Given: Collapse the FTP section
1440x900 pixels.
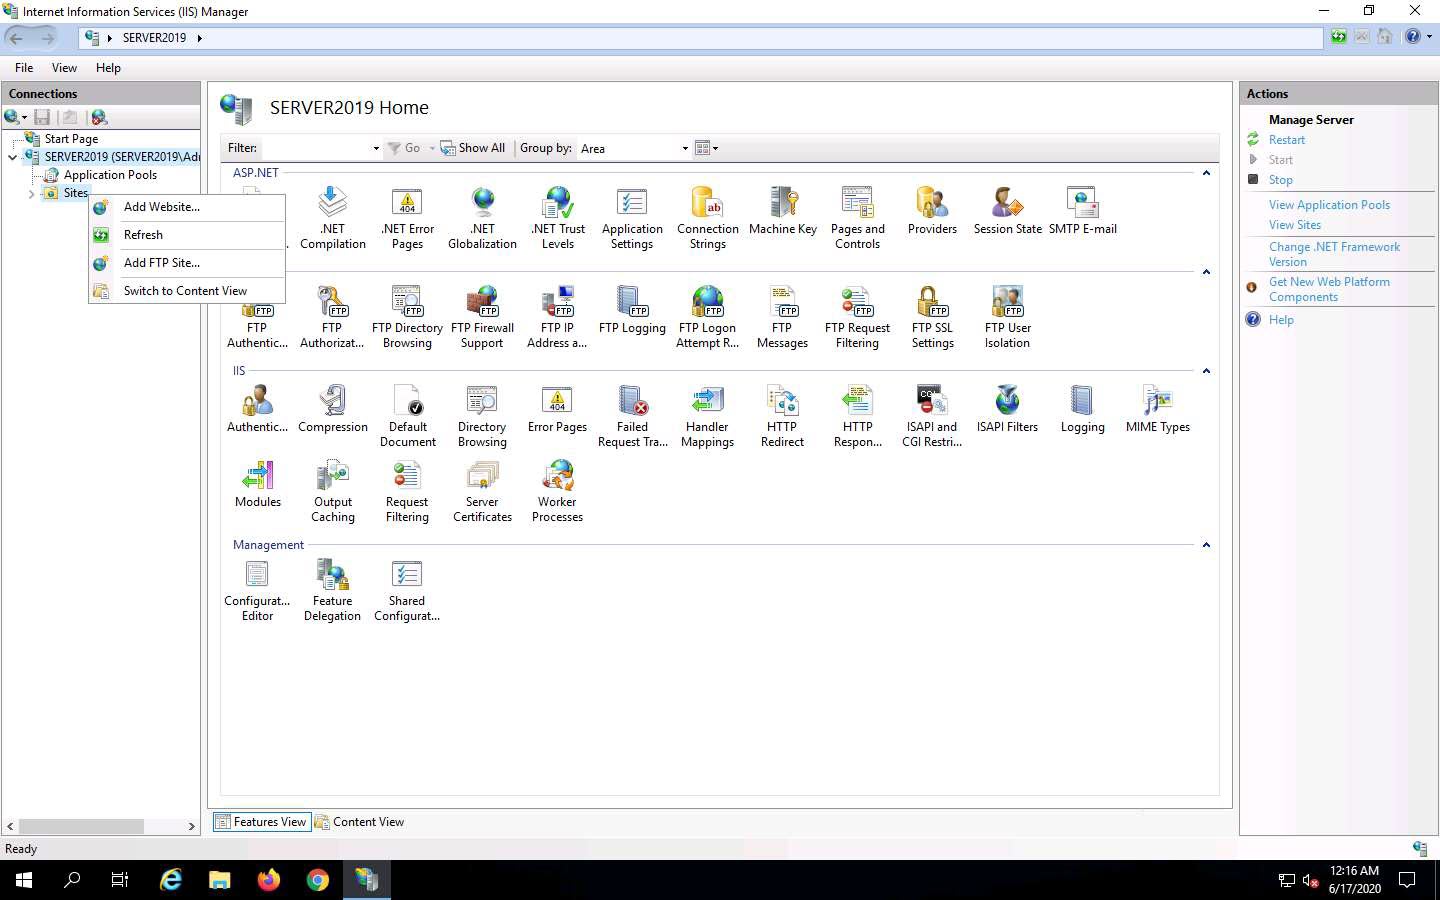Looking at the screenshot, I should click(1206, 272).
